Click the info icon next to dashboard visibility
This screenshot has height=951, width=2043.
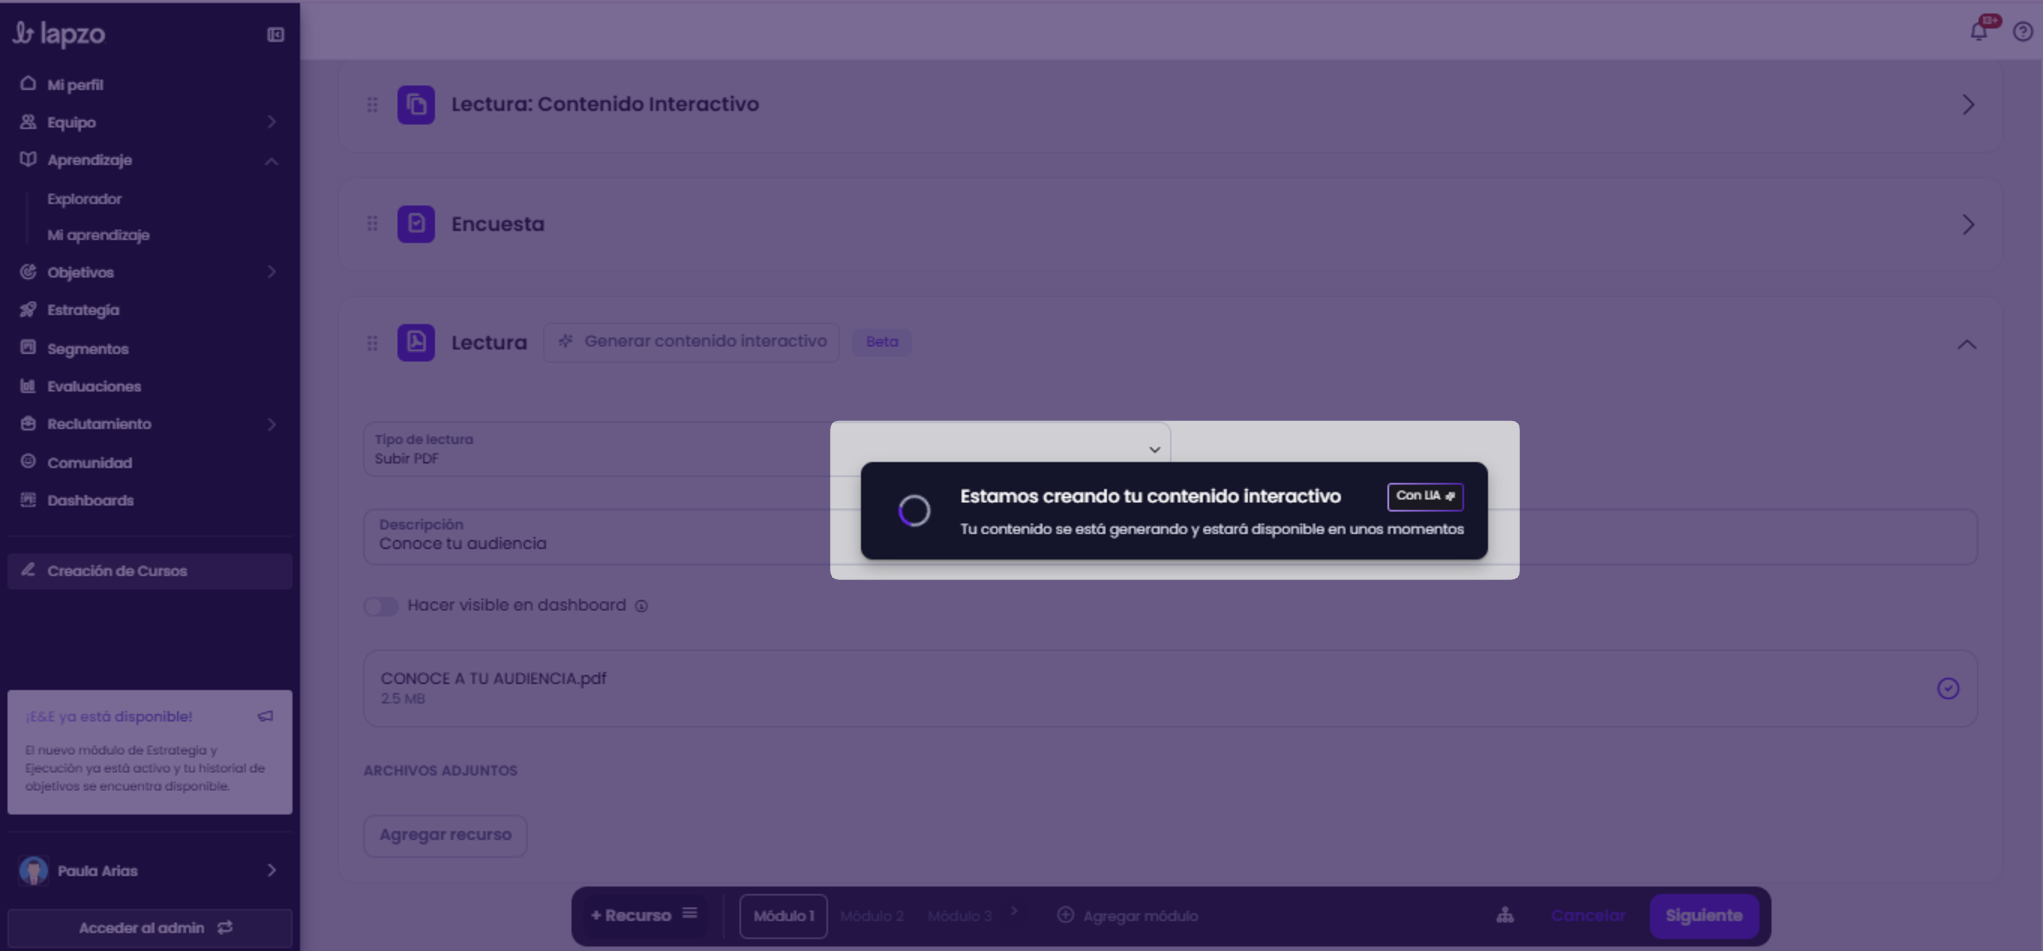point(641,606)
